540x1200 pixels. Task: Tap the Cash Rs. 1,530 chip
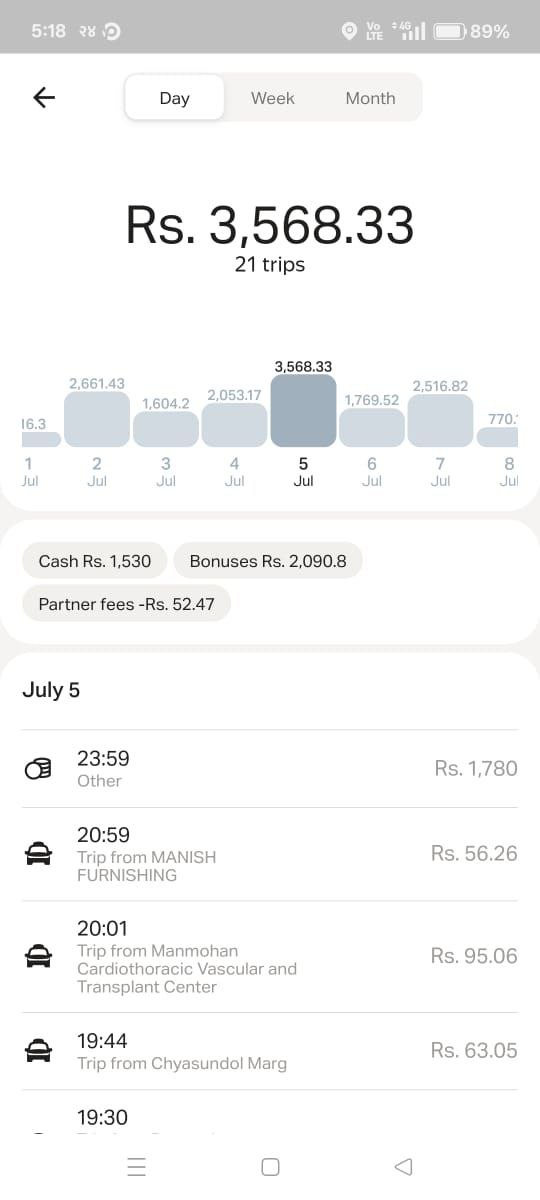coord(95,561)
